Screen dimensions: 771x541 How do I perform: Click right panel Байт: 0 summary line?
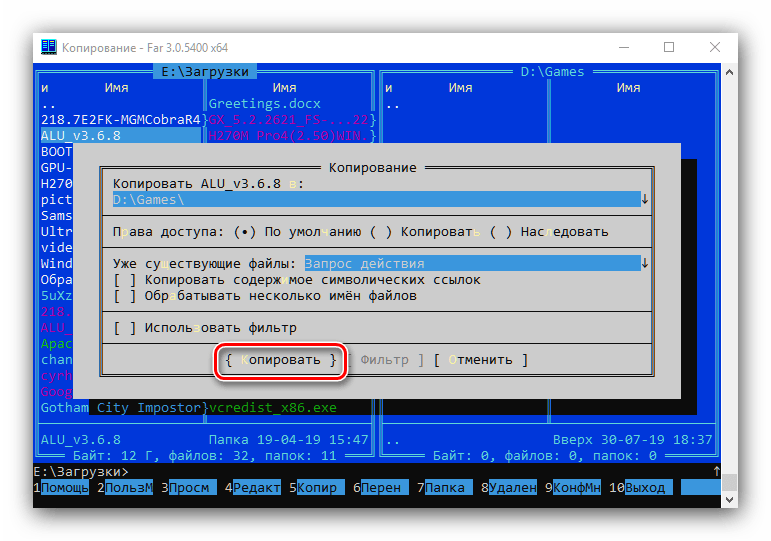[x=544, y=456]
